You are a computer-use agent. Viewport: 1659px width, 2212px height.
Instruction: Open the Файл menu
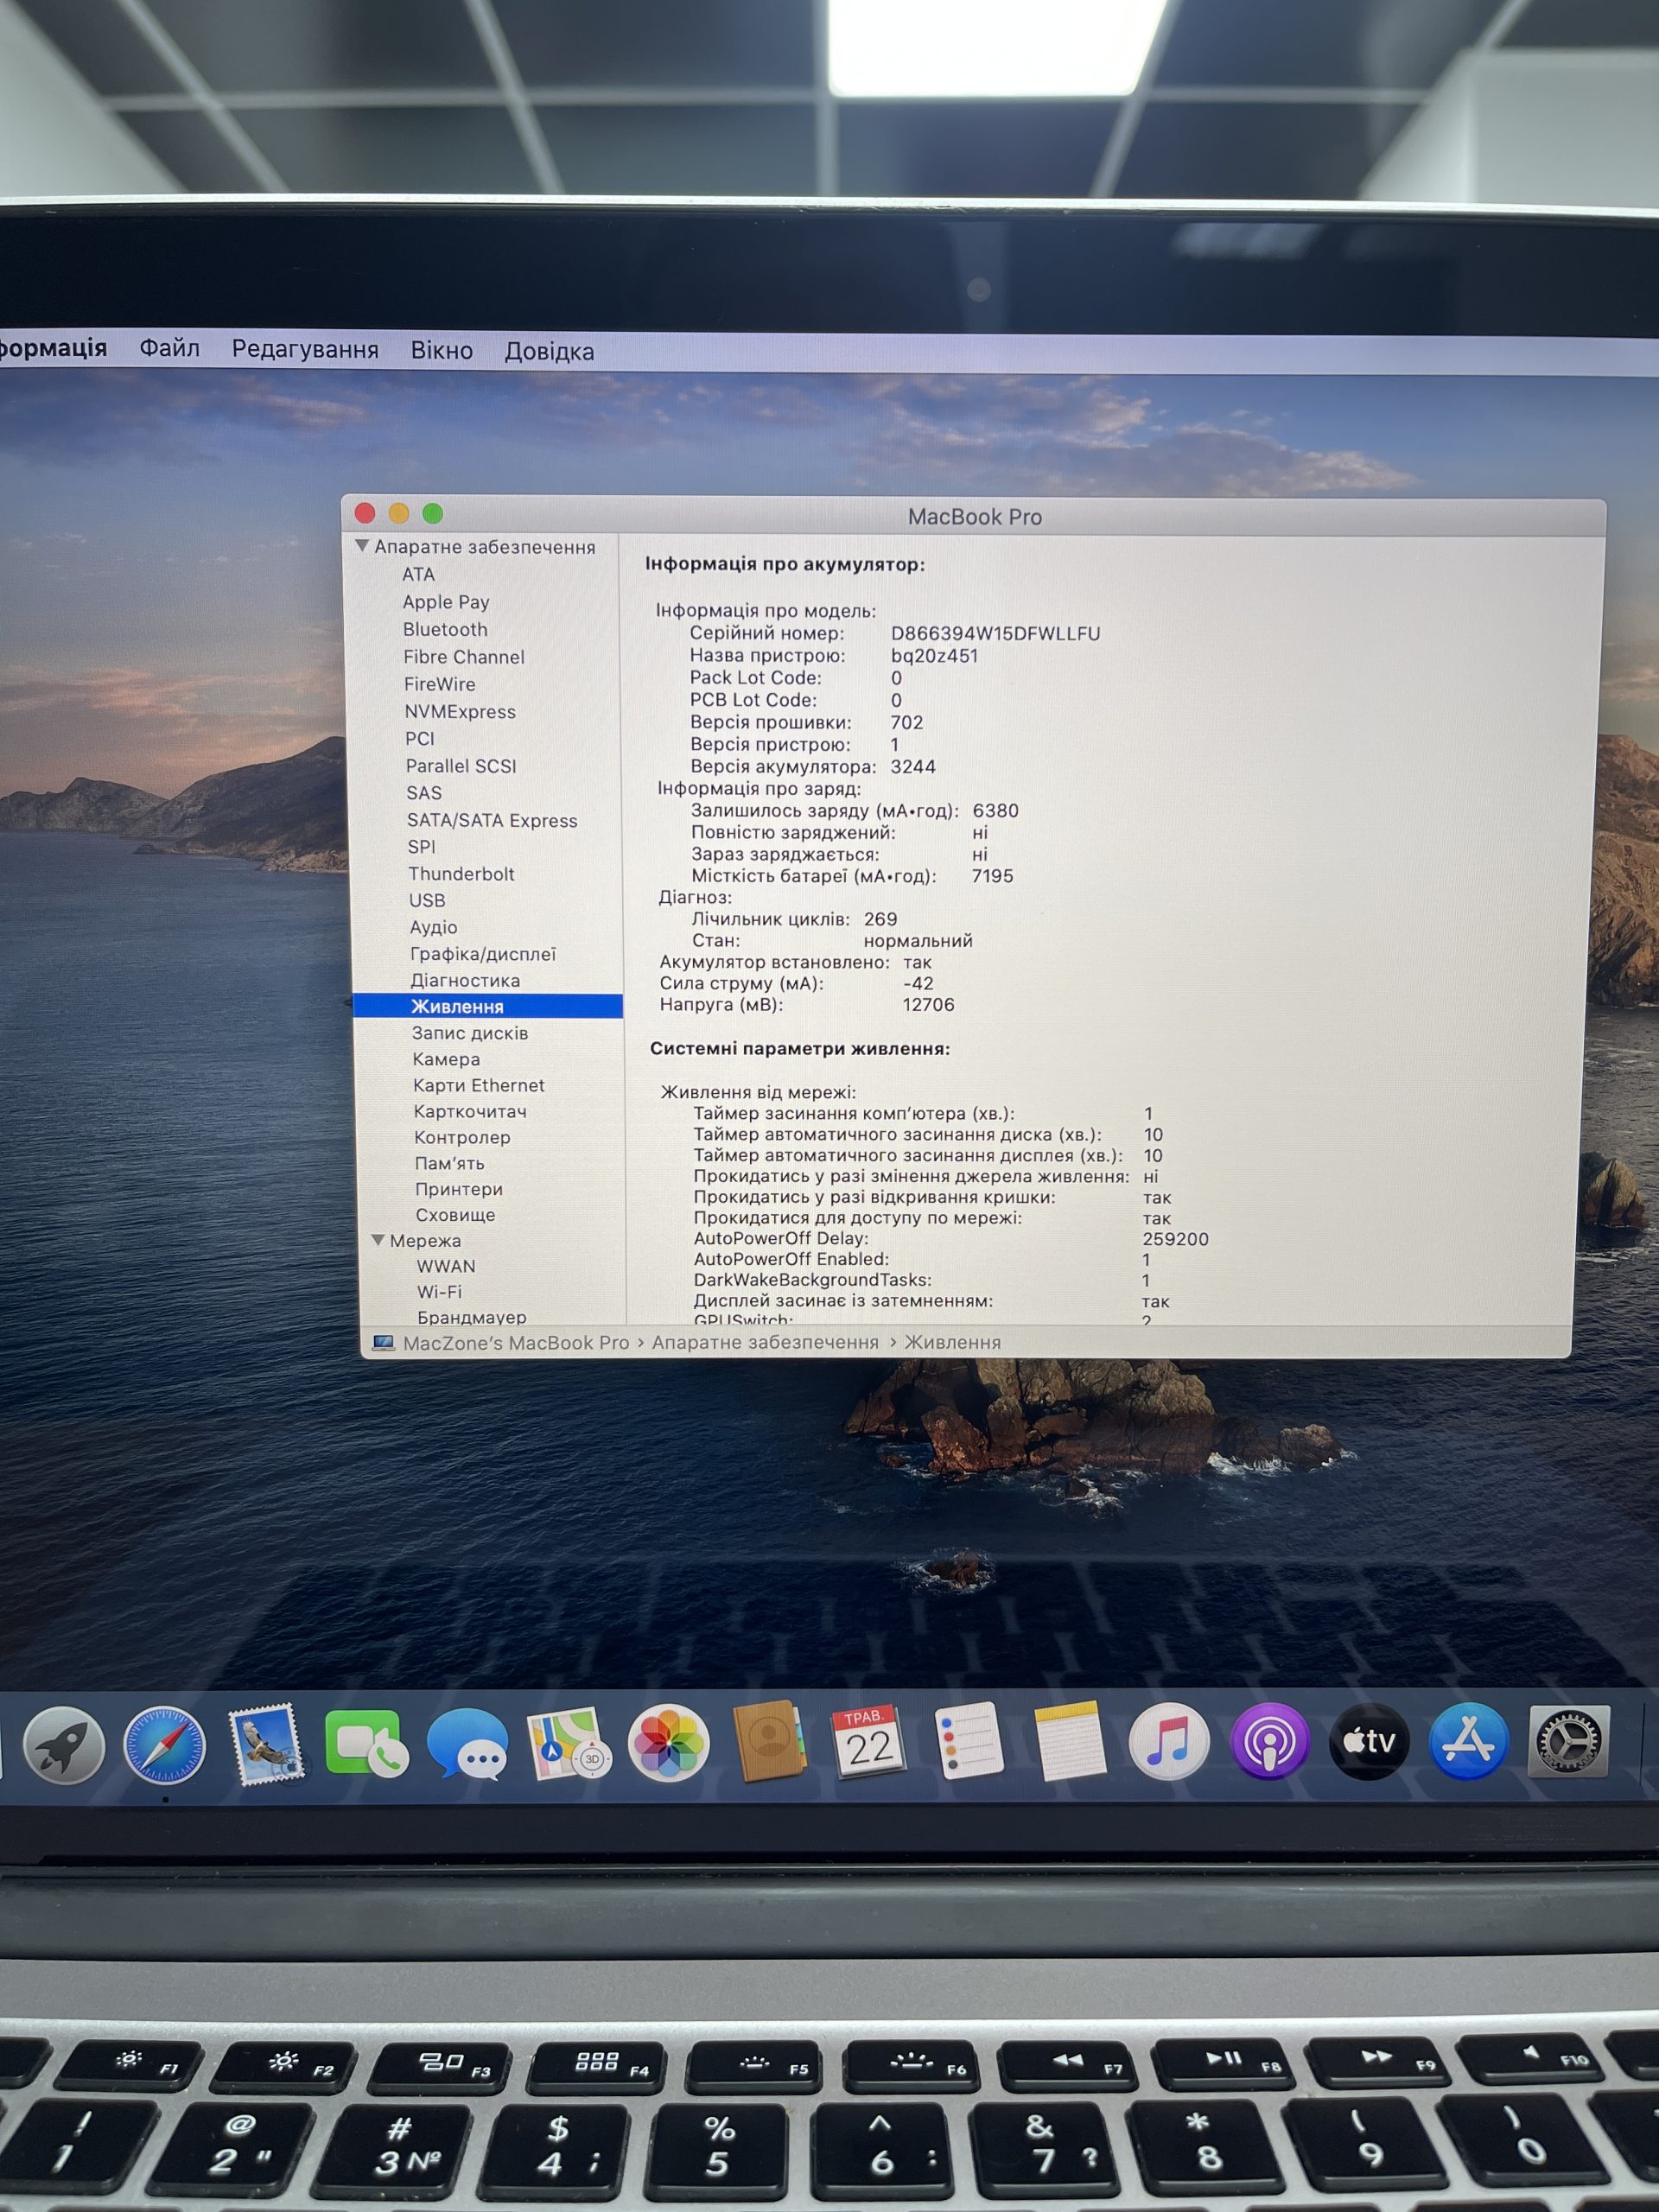click(169, 348)
